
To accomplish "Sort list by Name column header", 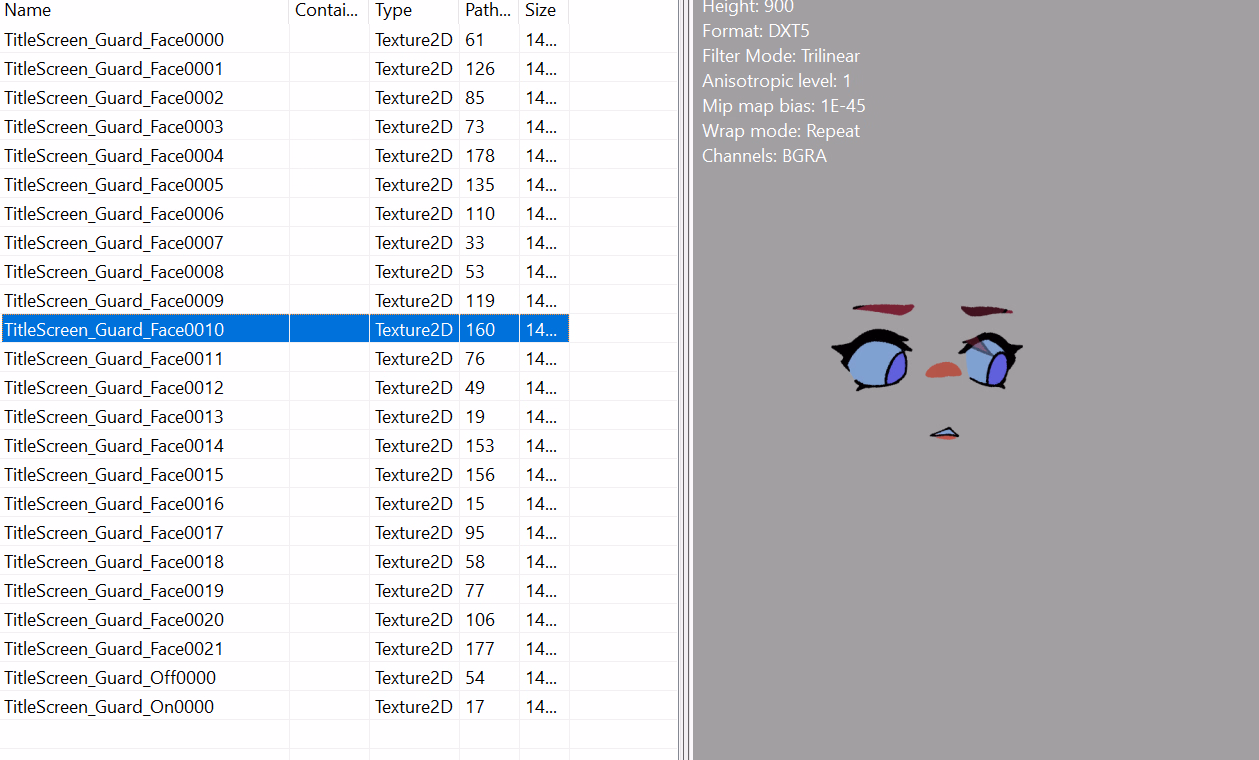I will point(28,11).
